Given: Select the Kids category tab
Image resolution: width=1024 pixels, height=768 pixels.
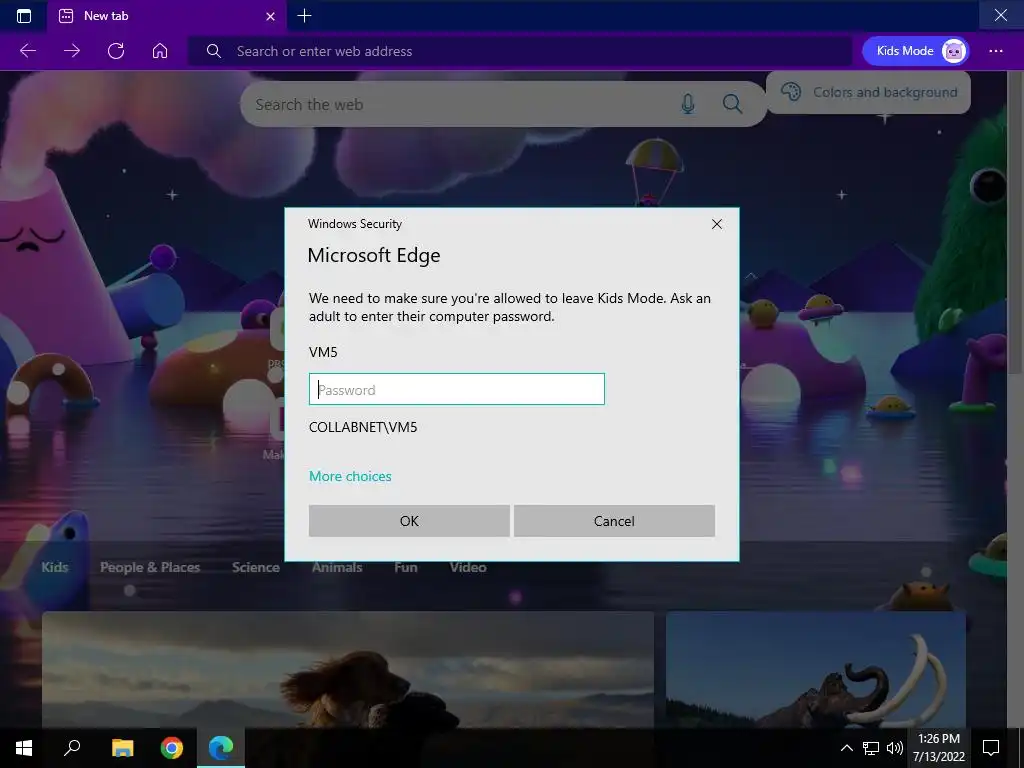Looking at the screenshot, I should [55, 567].
